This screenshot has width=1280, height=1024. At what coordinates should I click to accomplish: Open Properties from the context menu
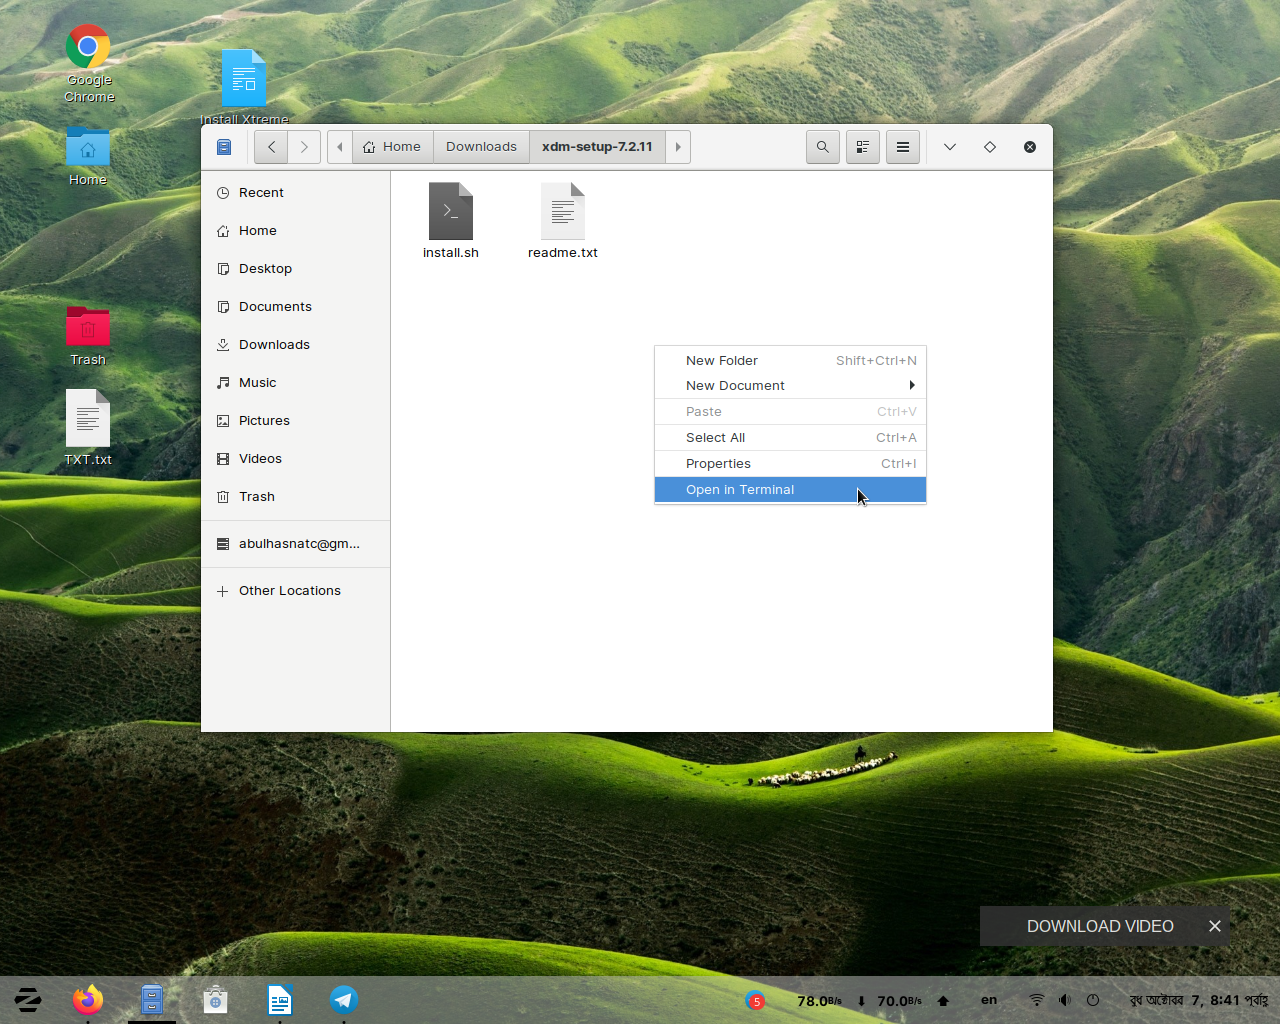(x=718, y=464)
